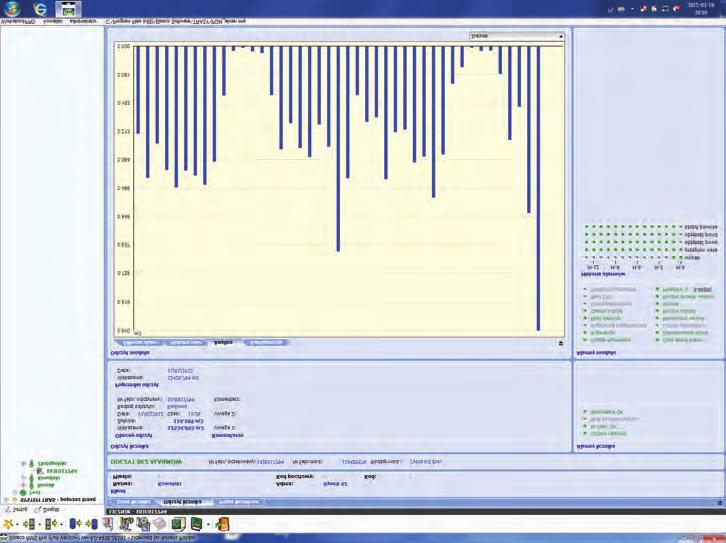Open the dropdown arrow beside the yellow star

(17, 524)
